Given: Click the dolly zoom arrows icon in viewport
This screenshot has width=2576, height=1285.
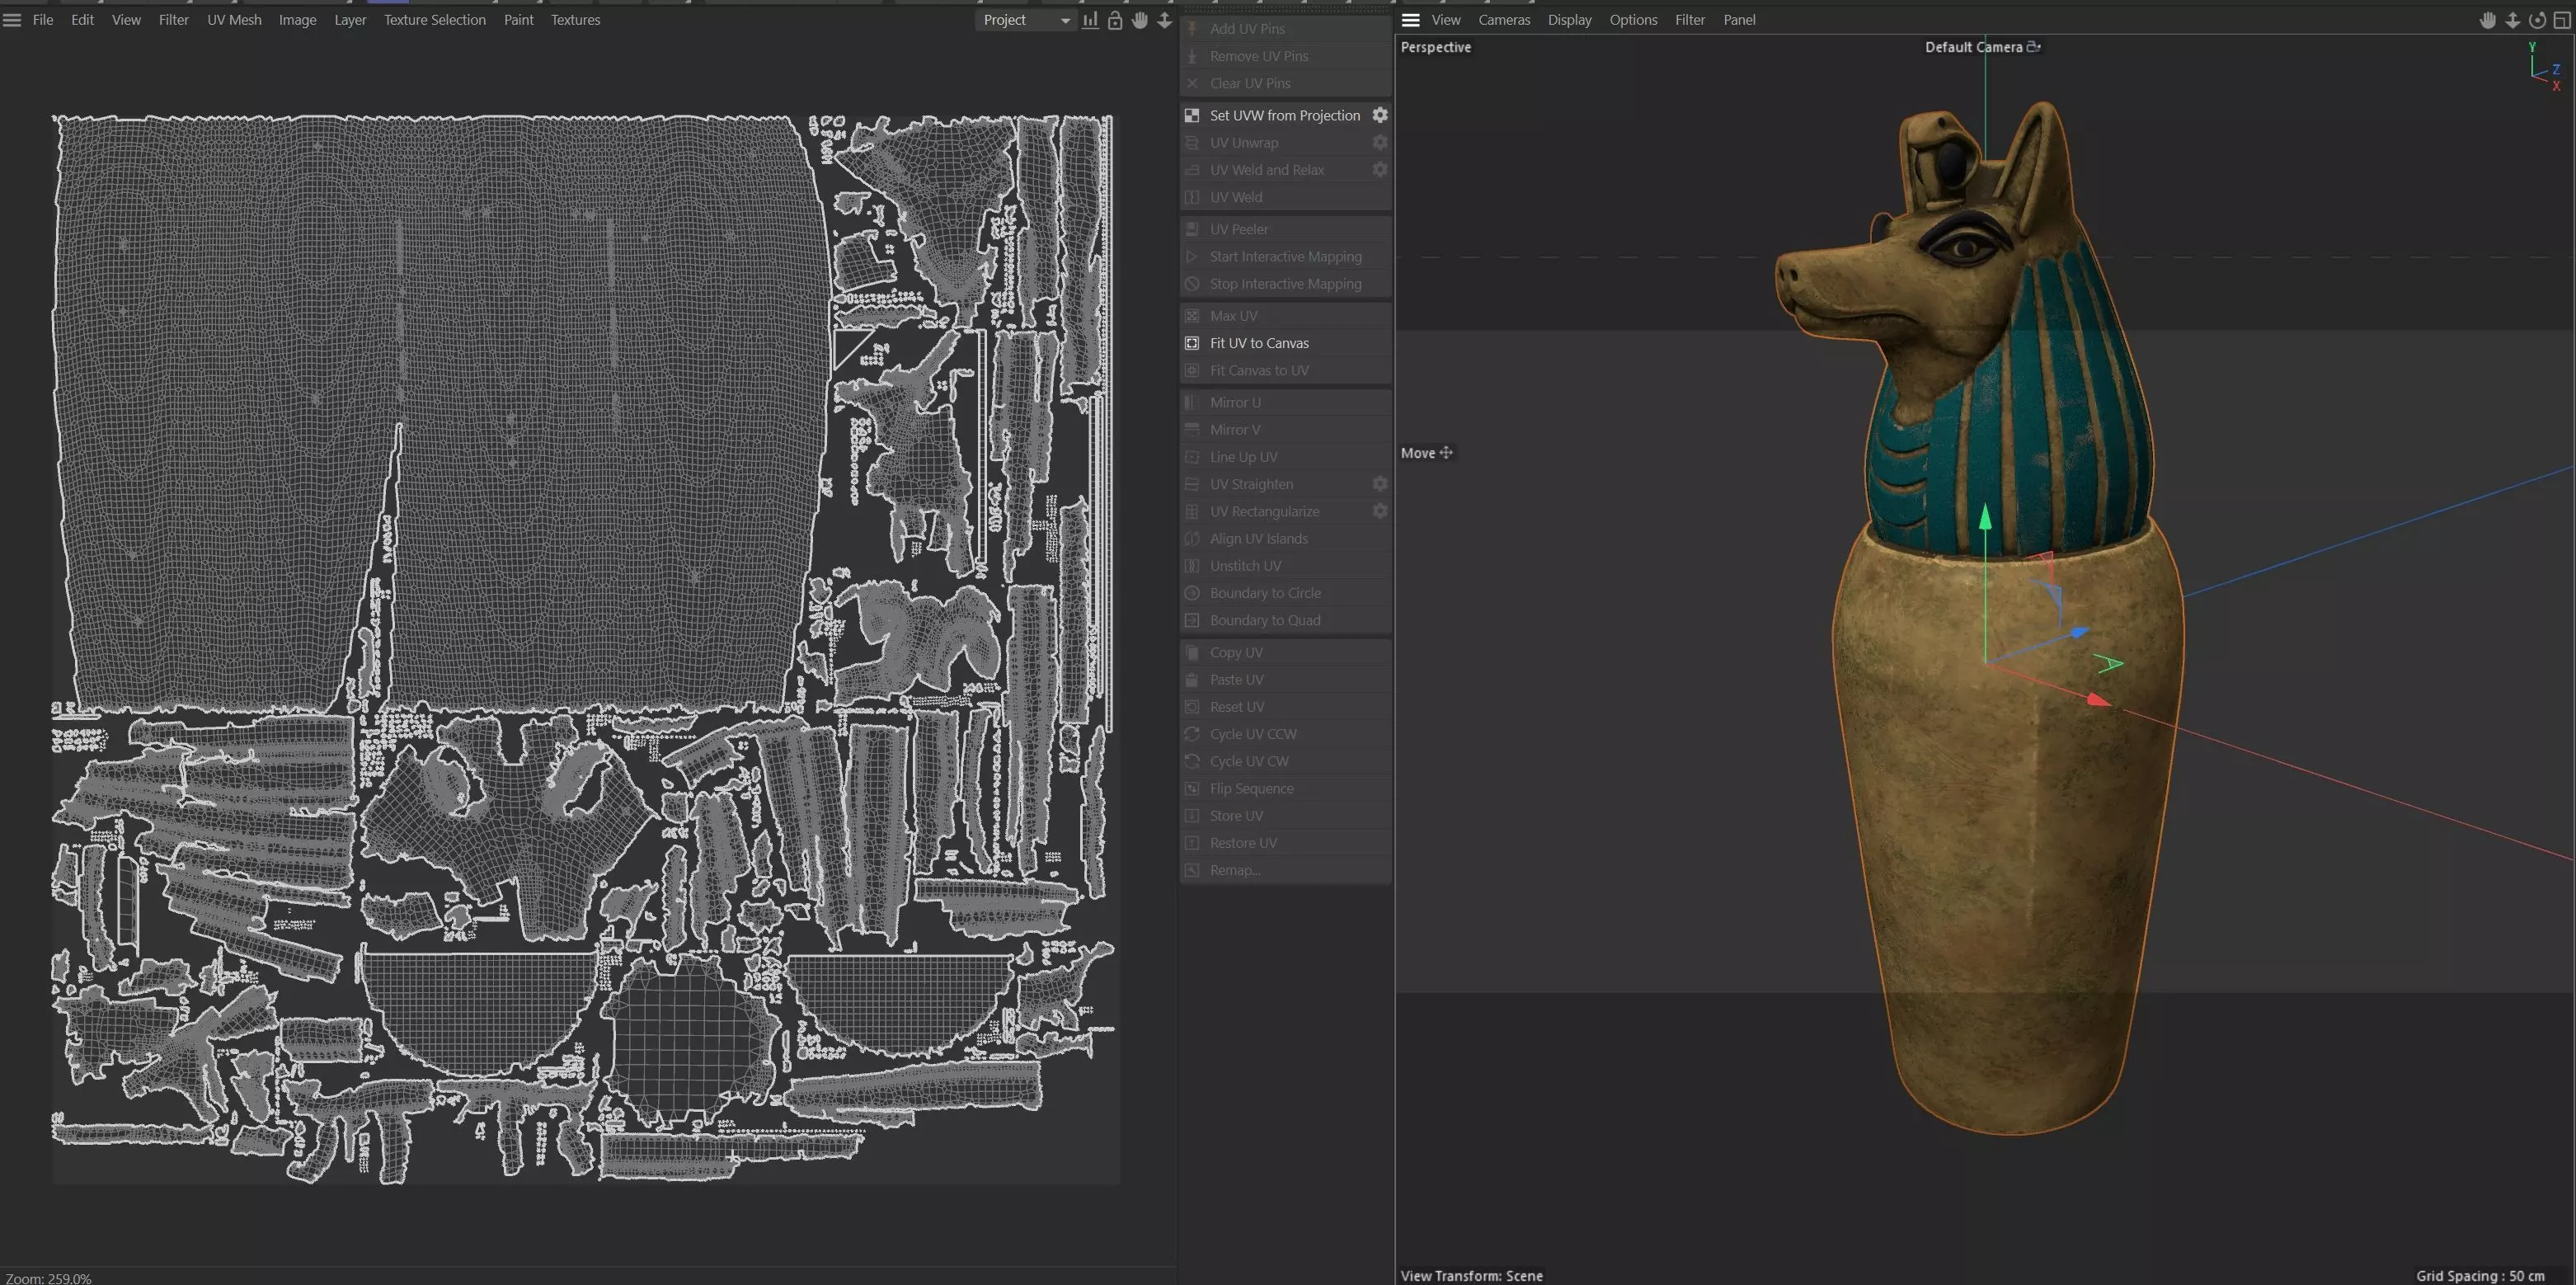Looking at the screenshot, I should point(2512,20).
